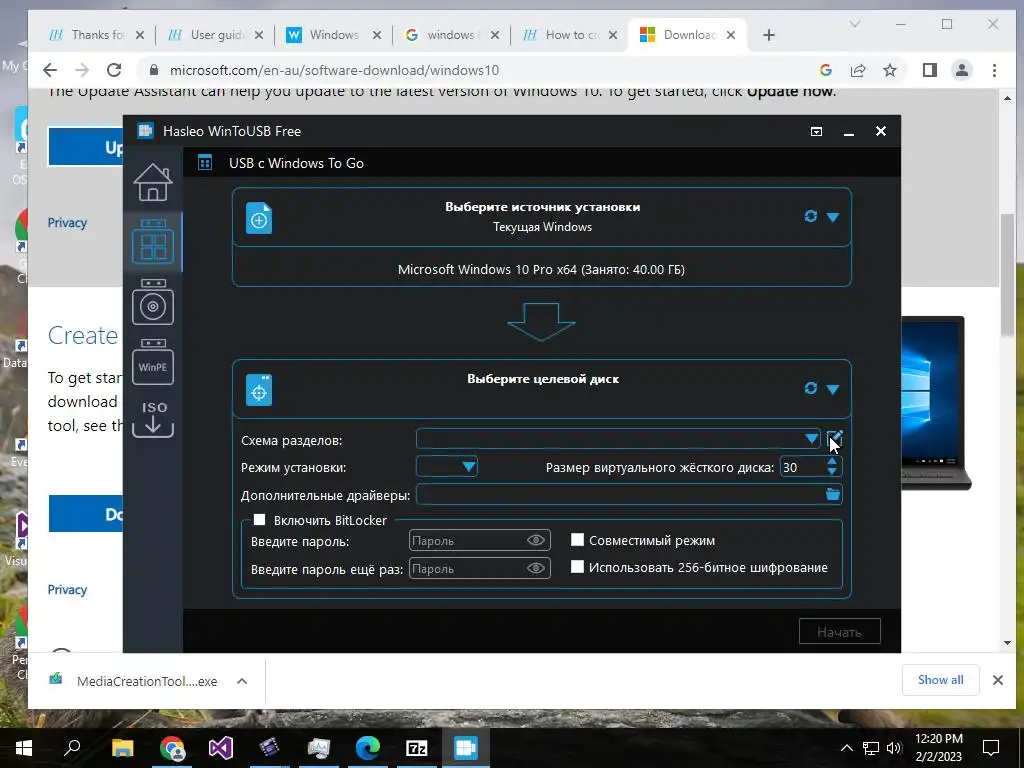
Task: Browse for additional drivers folder icon
Action: [833, 494]
